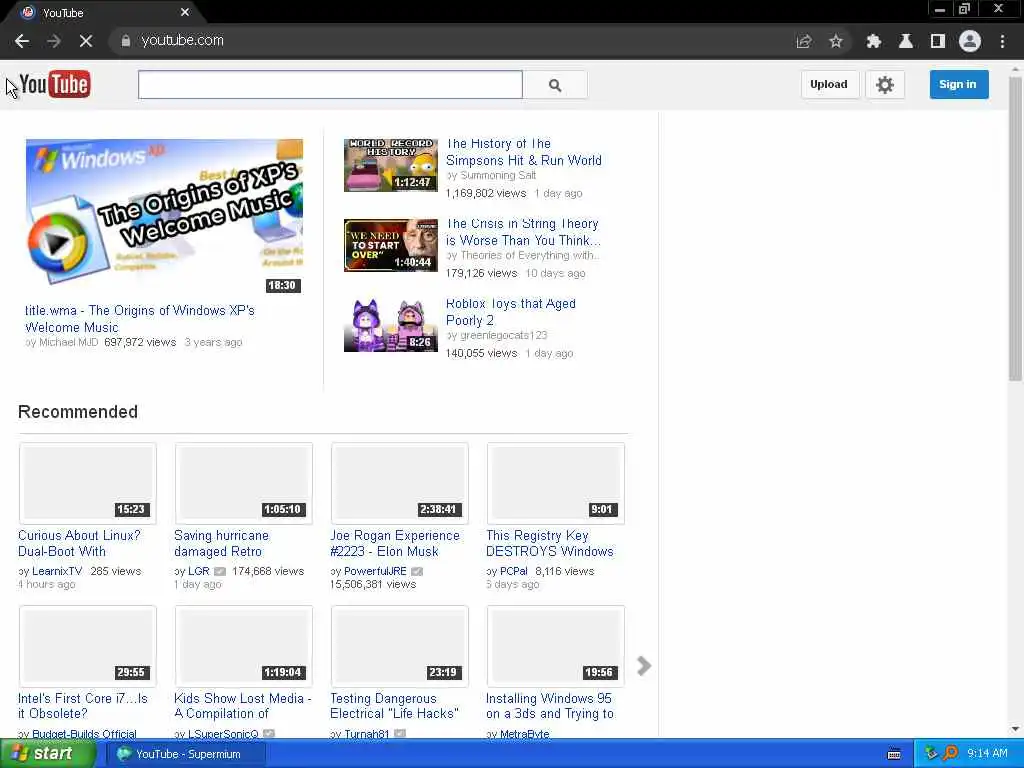Open 'The Crisis in String Theory' title link

tap(523, 232)
